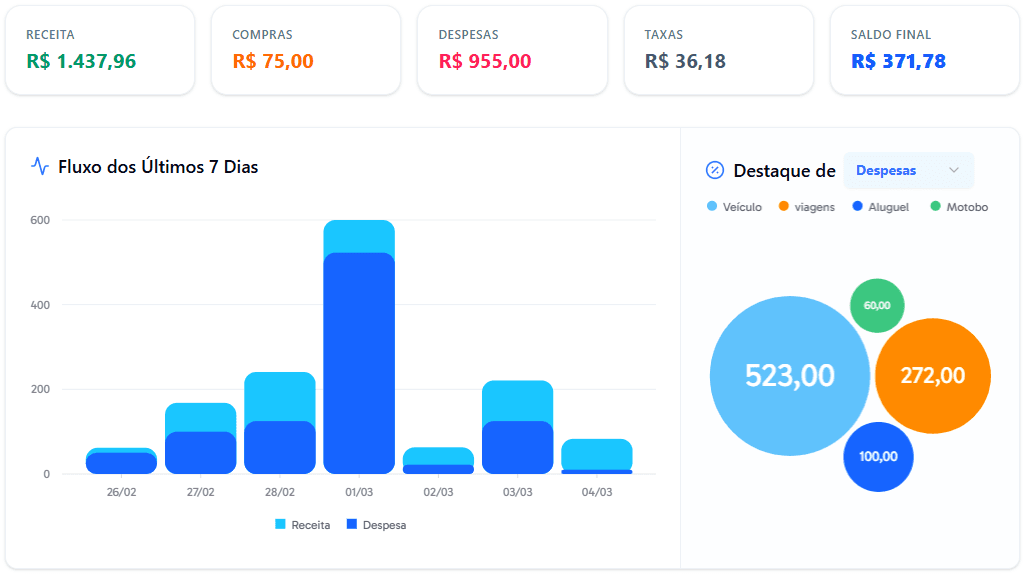Hide the Motobo legend category
This screenshot has height=580, width=1030.
pyautogui.click(x=959, y=207)
